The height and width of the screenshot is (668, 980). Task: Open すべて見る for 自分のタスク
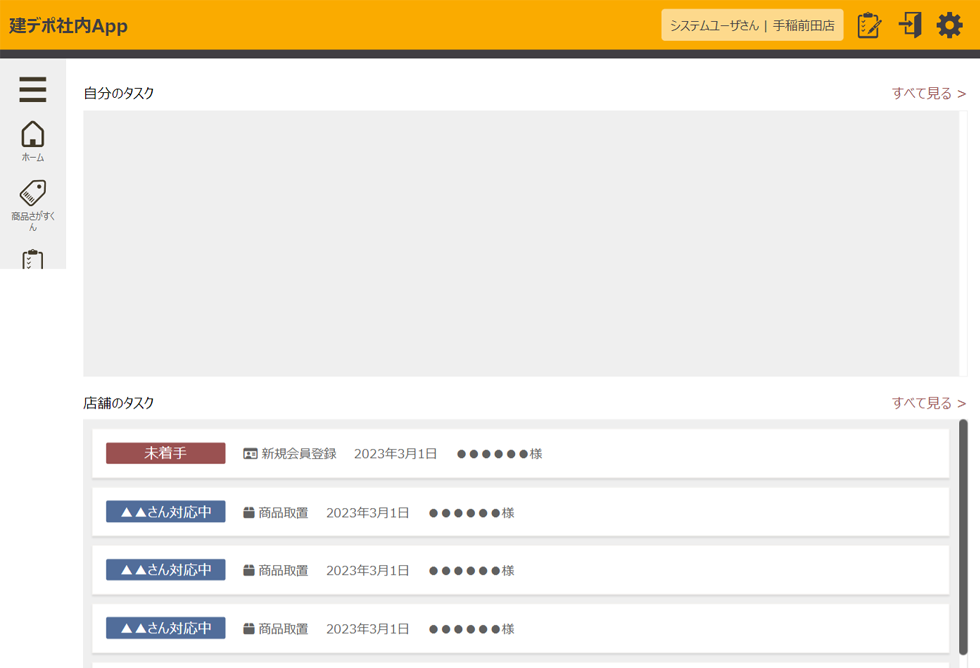(x=928, y=93)
